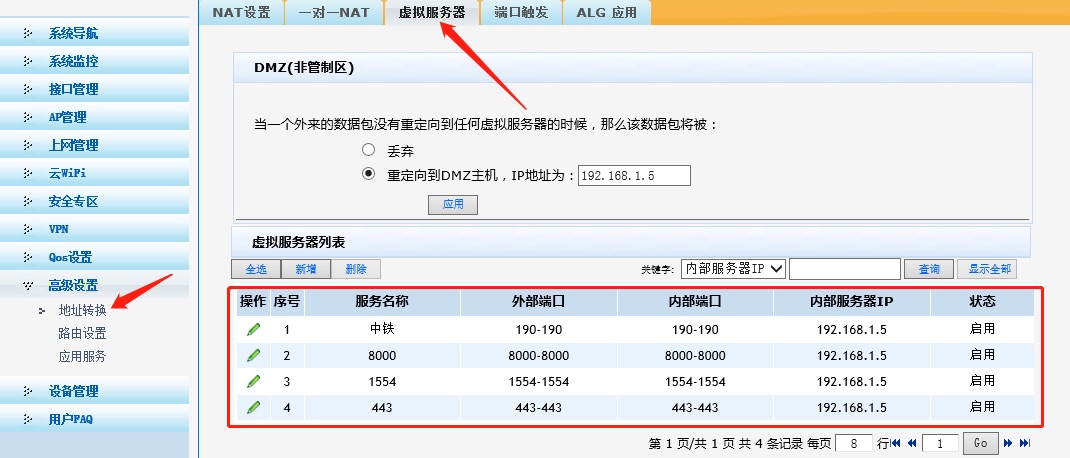
Task: Expand VPN menu section
Action: [94, 229]
